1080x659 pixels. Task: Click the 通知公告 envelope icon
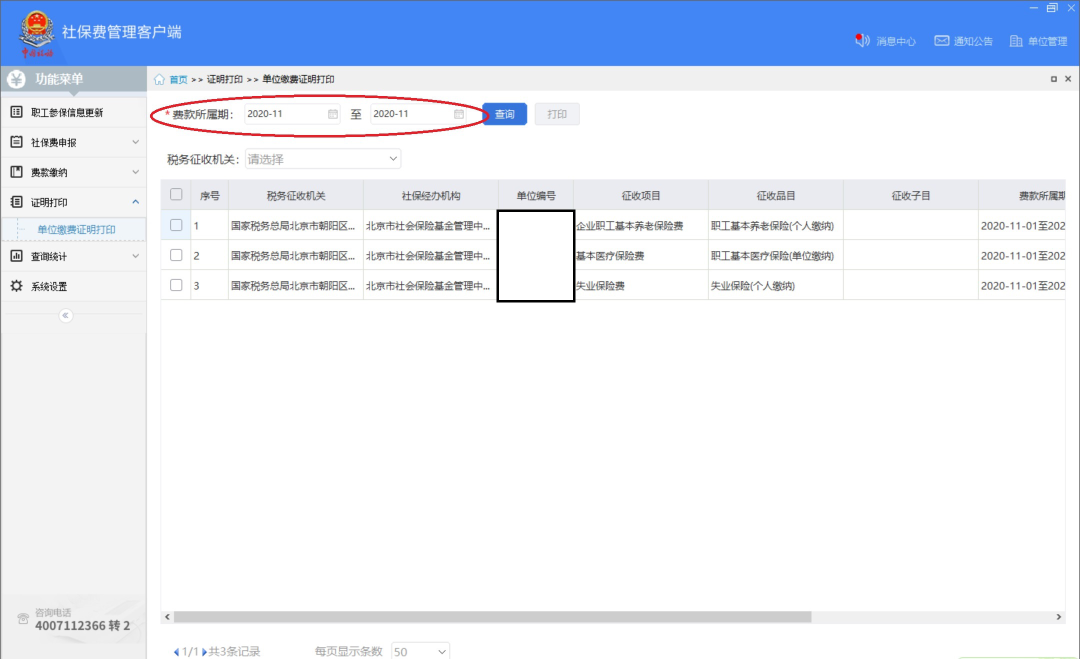(x=941, y=41)
